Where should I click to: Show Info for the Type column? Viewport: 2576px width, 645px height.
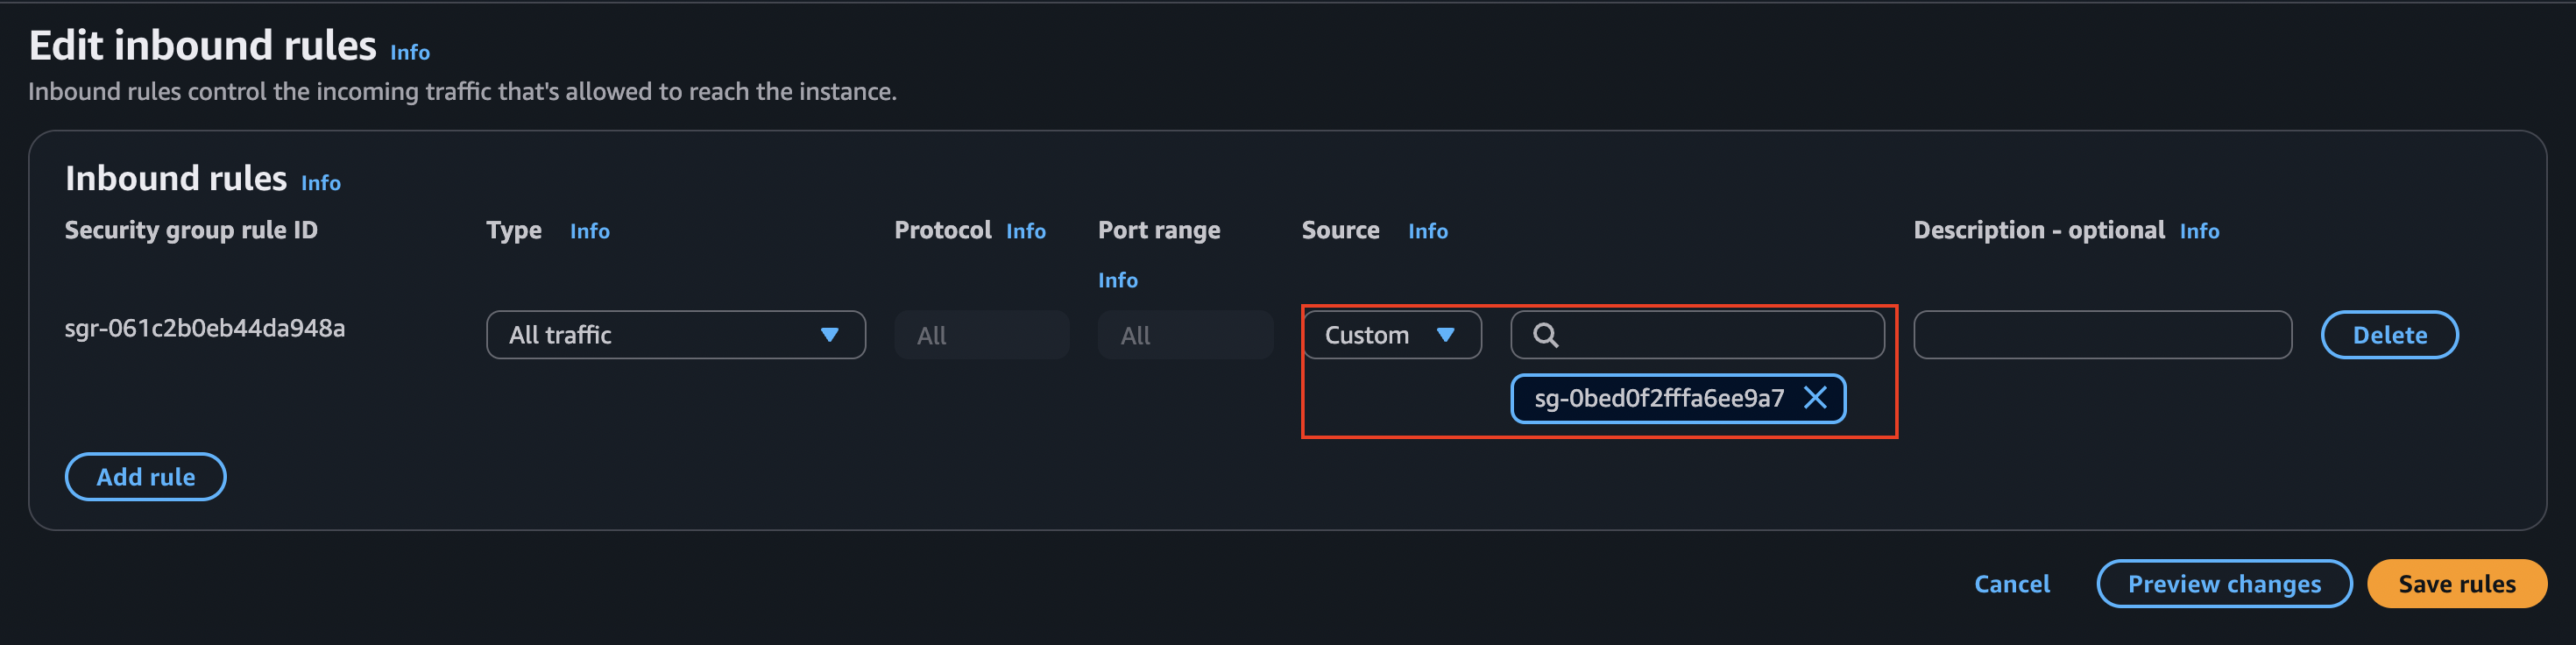[x=589, y=232]
